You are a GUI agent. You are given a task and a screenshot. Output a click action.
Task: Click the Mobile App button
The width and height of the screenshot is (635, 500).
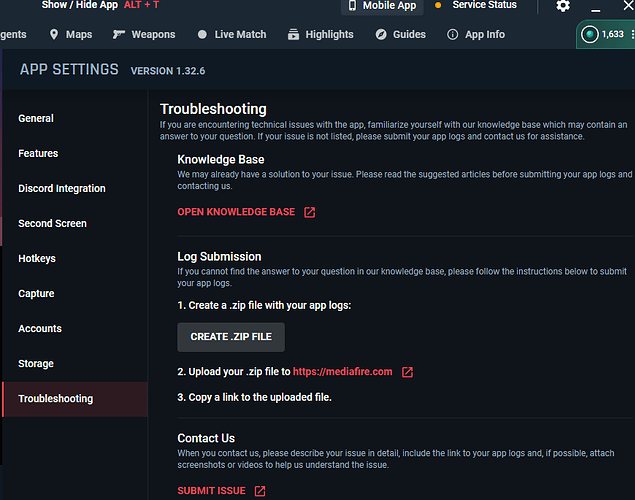382,6
